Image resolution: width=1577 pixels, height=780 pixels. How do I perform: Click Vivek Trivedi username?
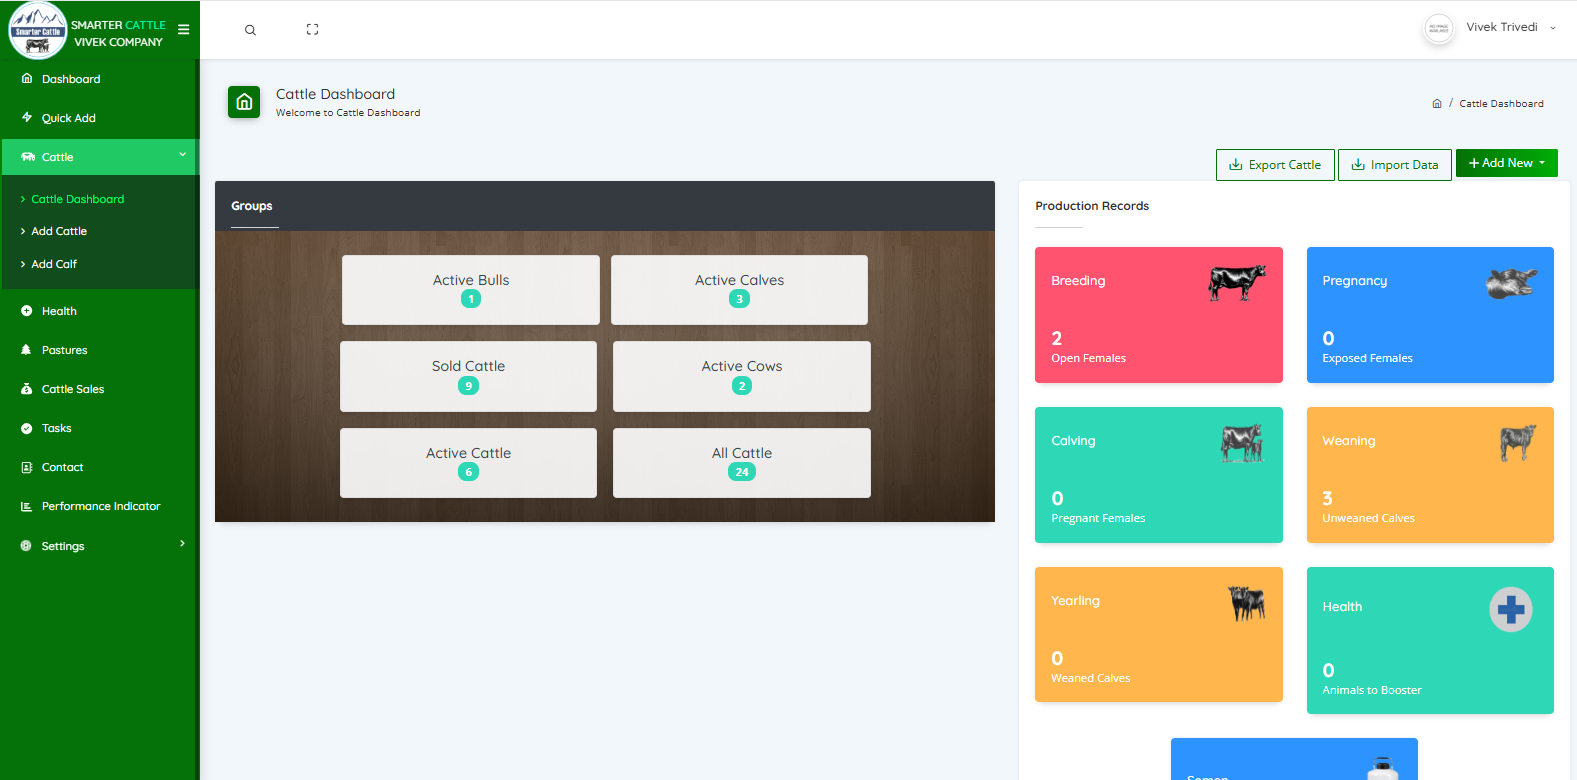(1502, 27)
